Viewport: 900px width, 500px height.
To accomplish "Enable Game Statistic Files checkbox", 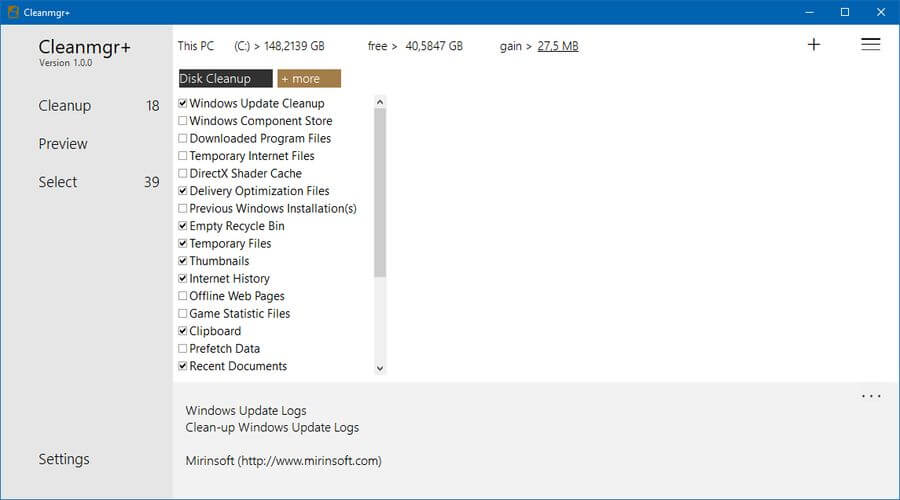I will click(x=183, y=313).
